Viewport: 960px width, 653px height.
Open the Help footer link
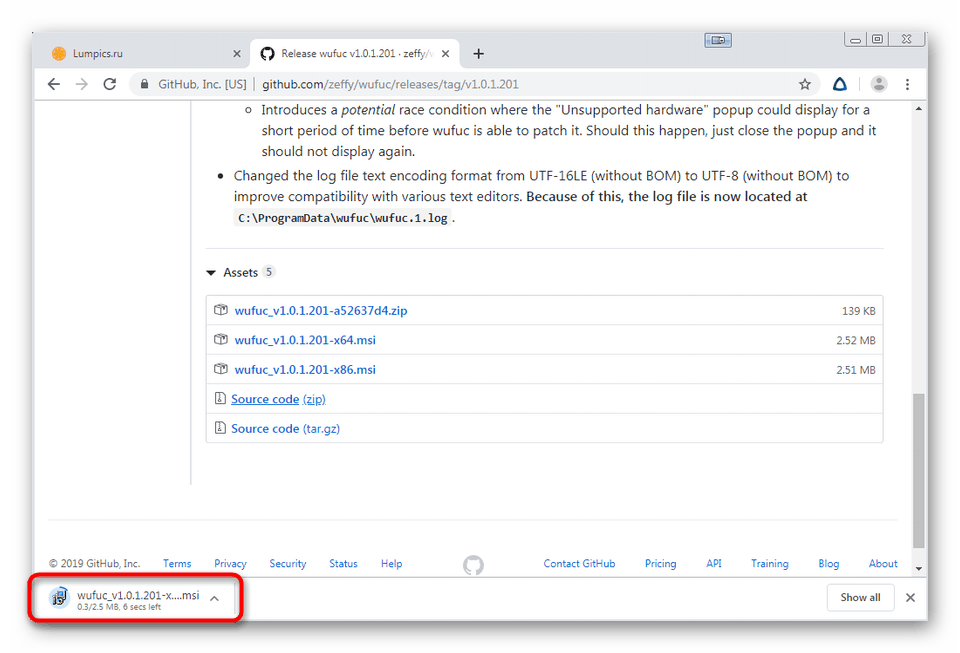[x=391, y=564]
